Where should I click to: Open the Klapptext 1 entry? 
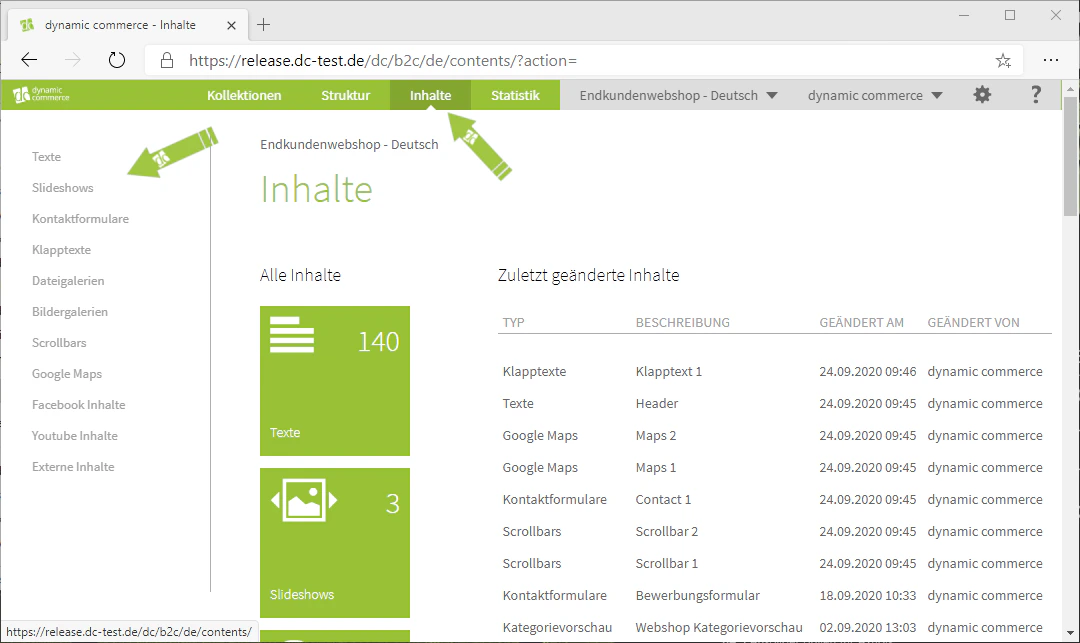669,371
